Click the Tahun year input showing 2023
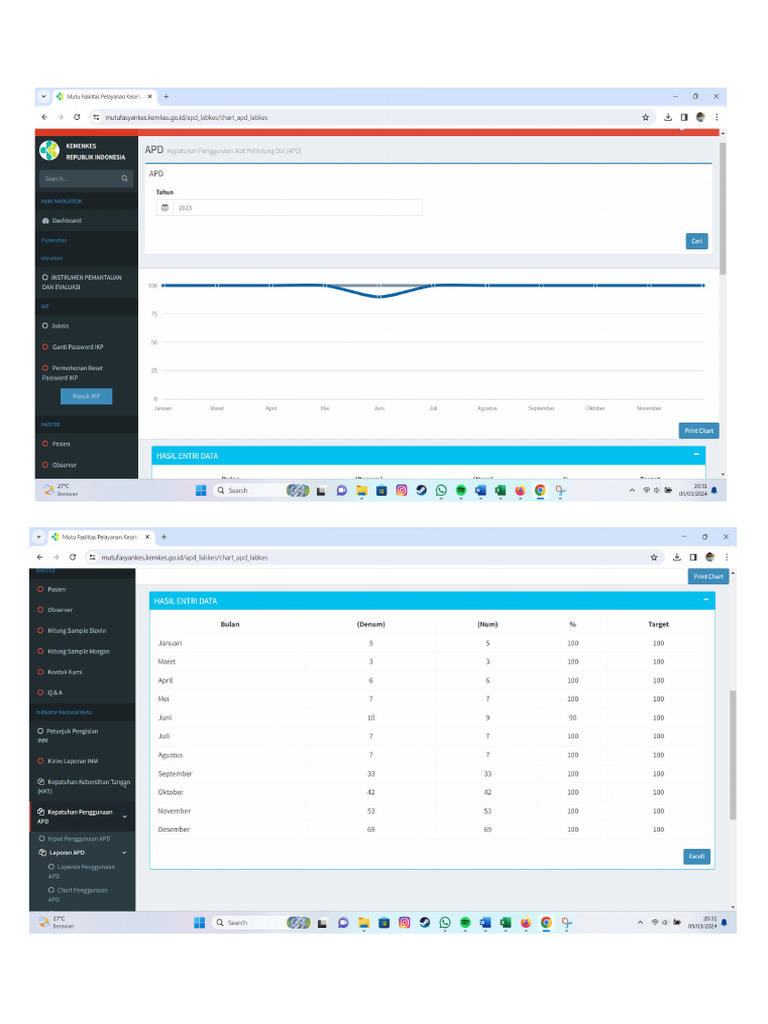 tap(297, 208)
